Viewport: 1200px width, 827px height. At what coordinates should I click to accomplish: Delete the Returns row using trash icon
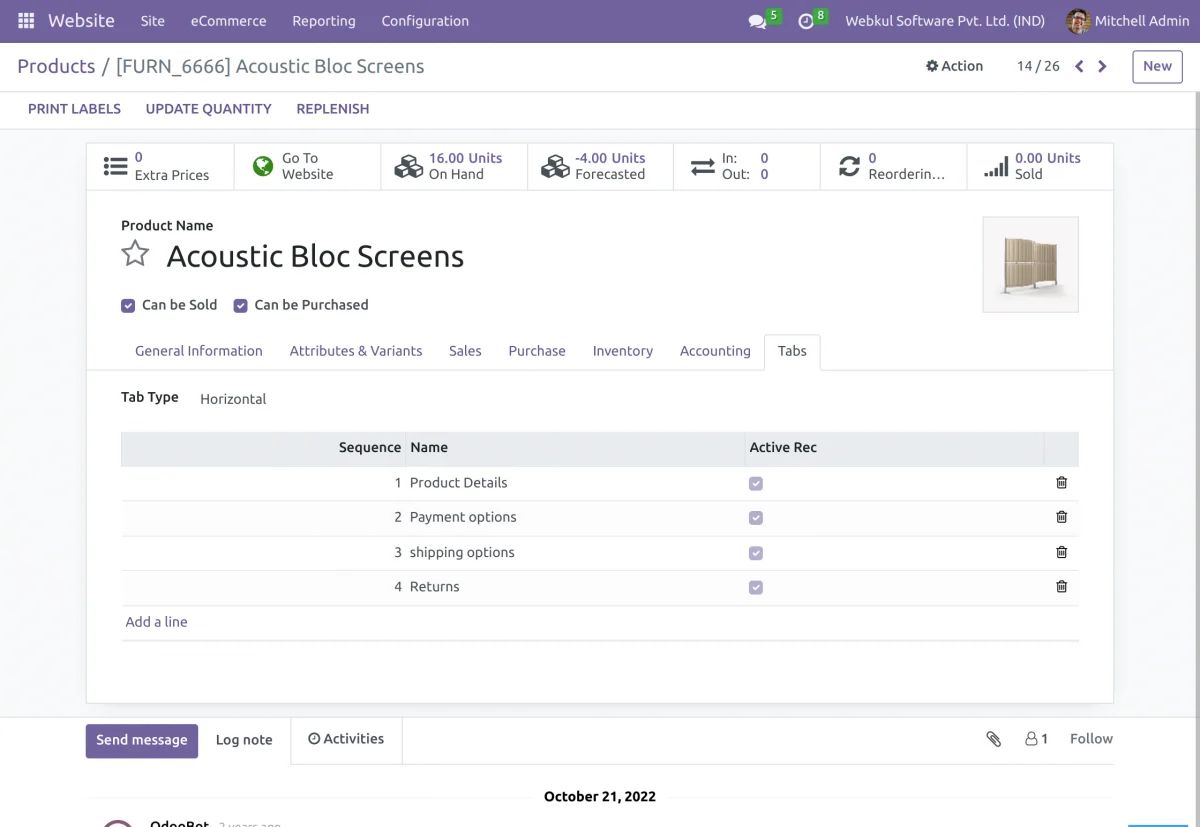click(x=1061, y=587)
